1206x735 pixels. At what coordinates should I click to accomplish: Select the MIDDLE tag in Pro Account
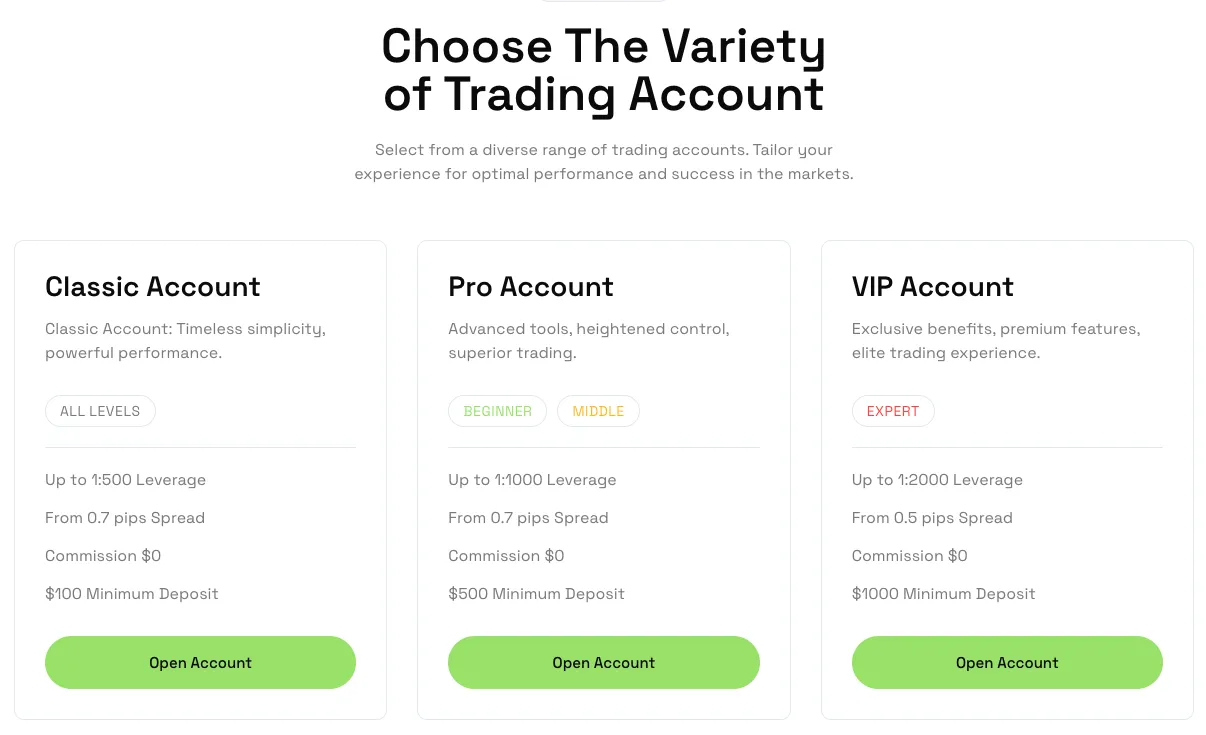coord(598,411)
